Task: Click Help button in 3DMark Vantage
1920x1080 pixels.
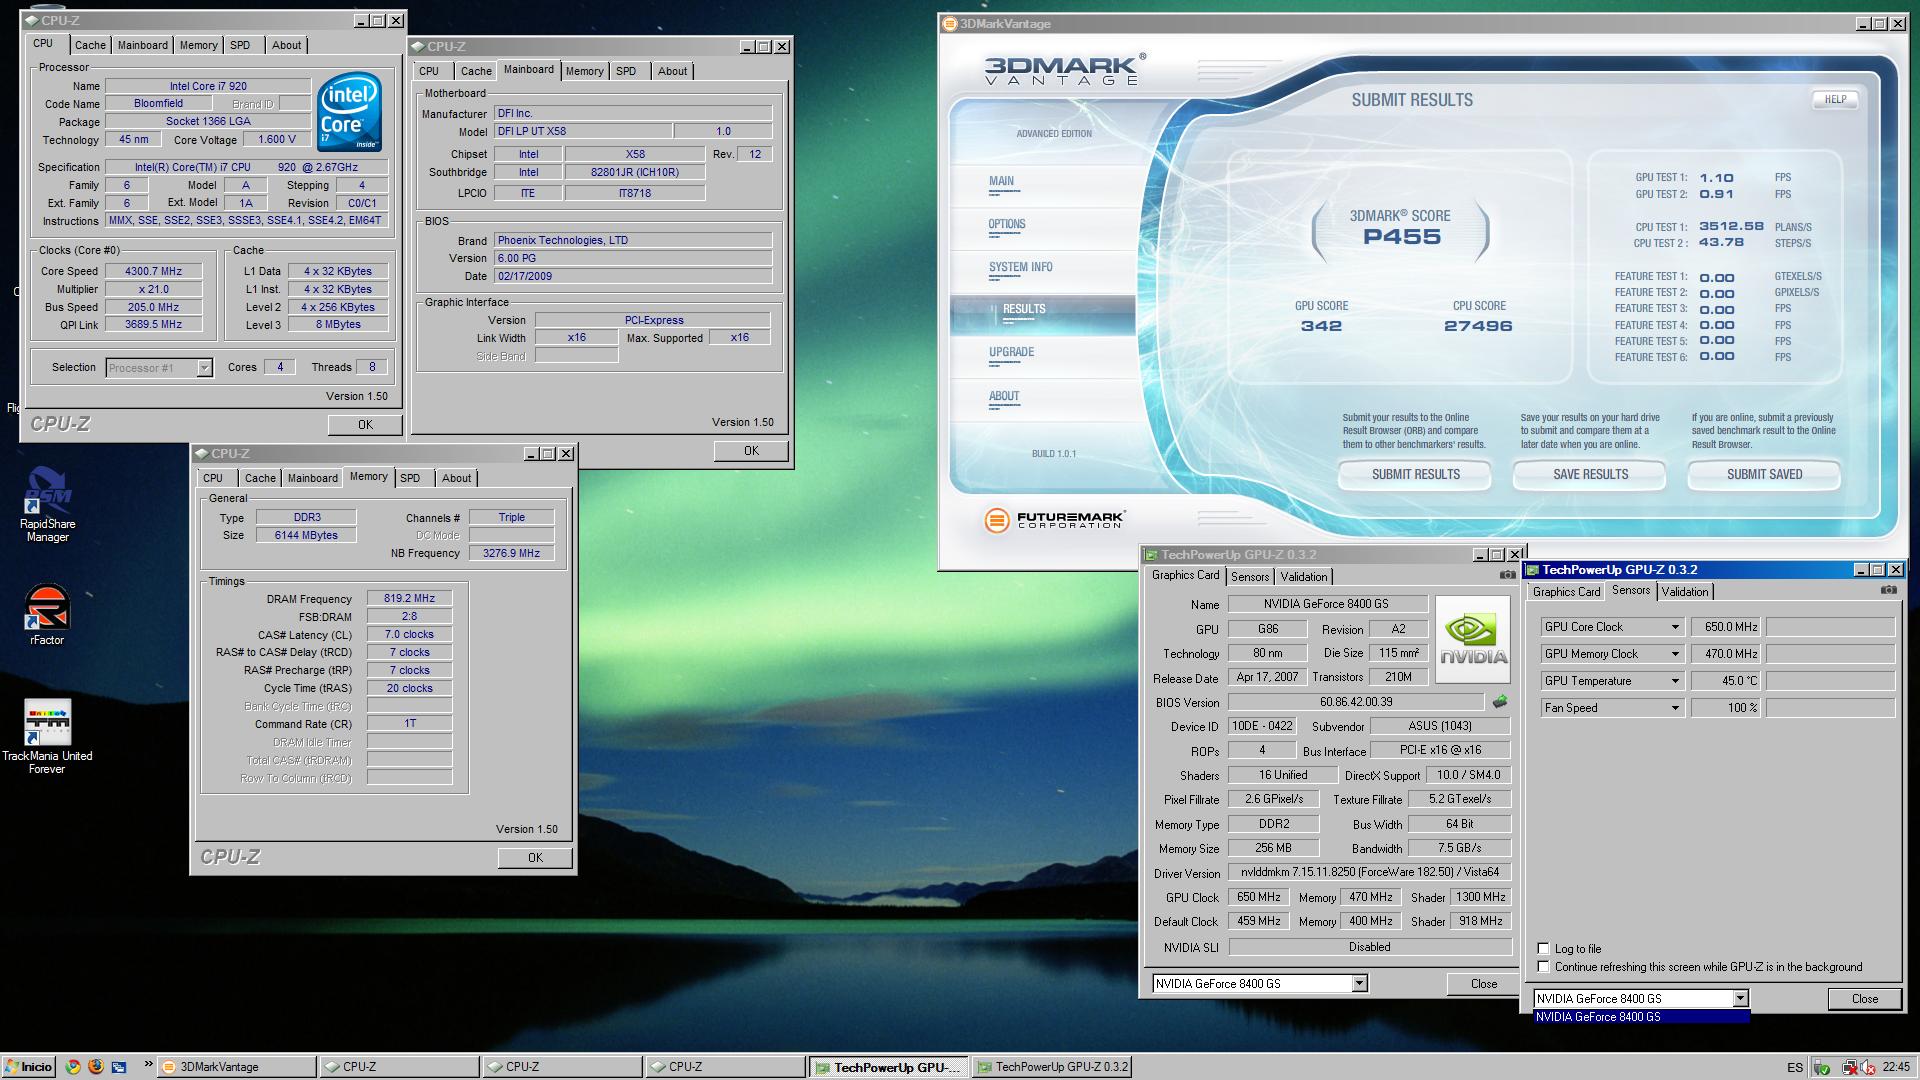Action: point(1835,99)
